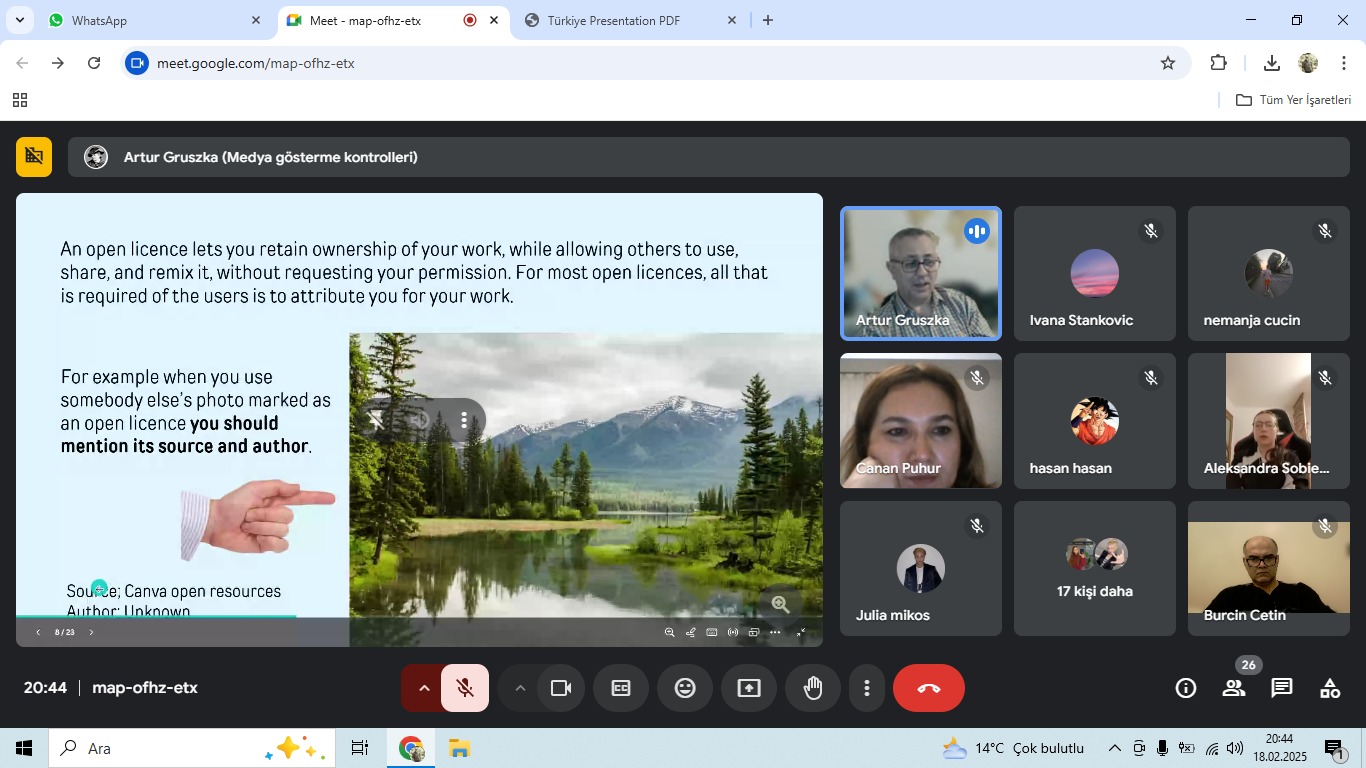Open the meeting activities panel
The height and width of the screenshot is (768, 1366).
pos(1330,688)
